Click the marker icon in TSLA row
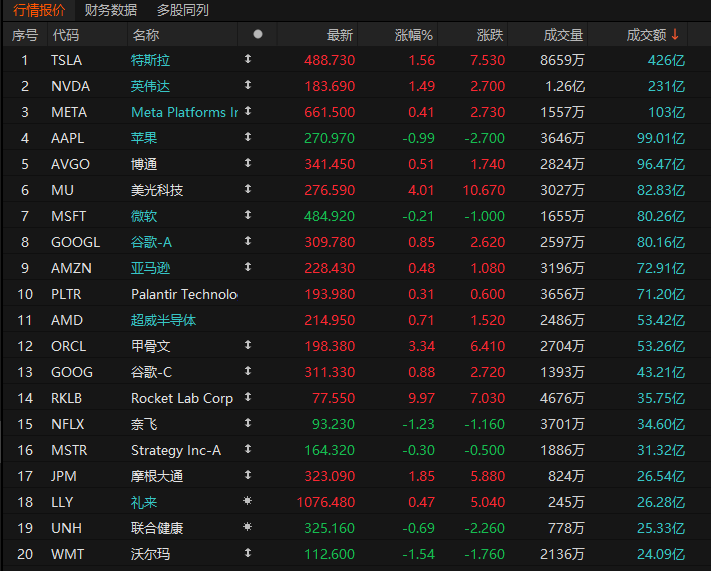The image size is (711, 571). click(248, 59)
